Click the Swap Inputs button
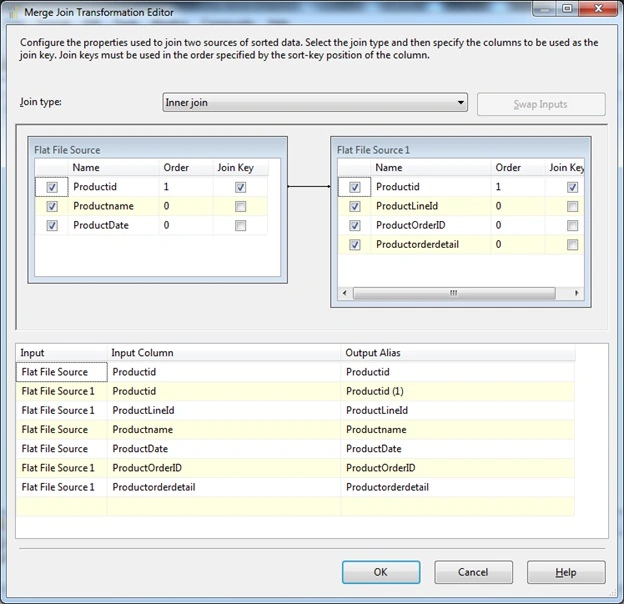This screenshot has width=624, height=604. point(541,104)
